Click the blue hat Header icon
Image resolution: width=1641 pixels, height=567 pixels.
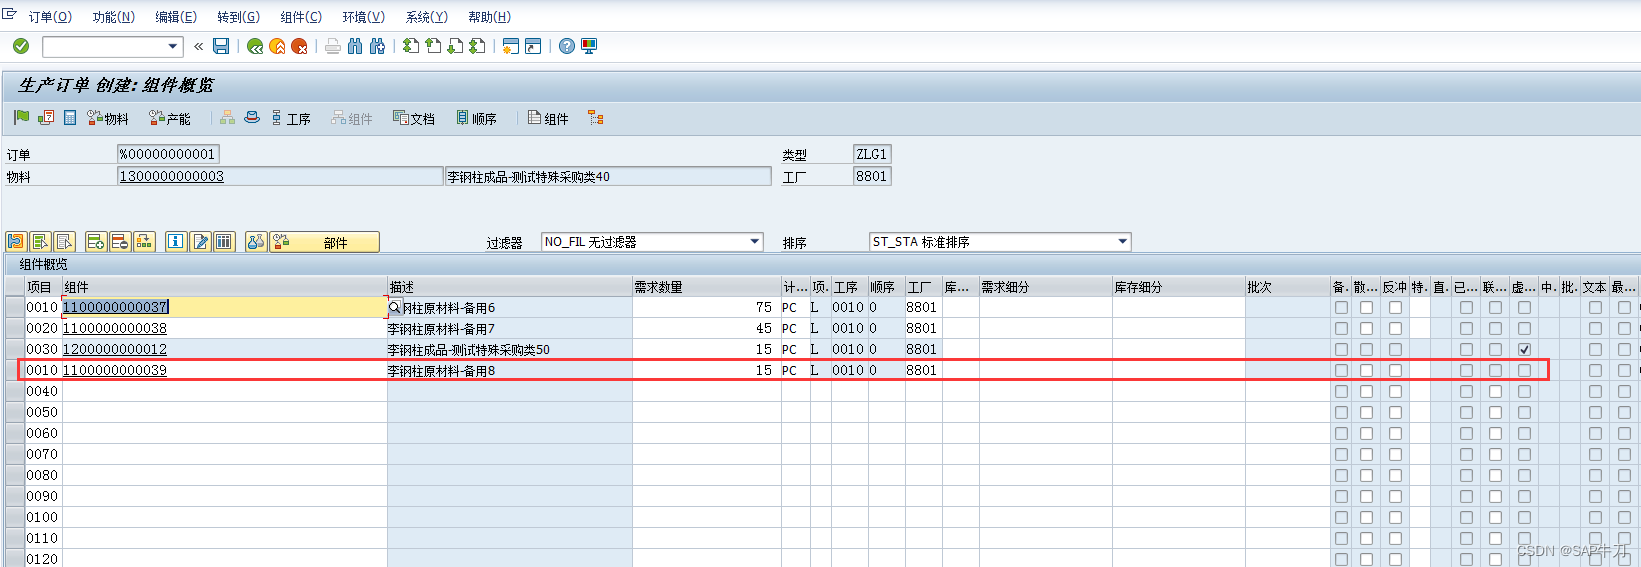(252, 118)
